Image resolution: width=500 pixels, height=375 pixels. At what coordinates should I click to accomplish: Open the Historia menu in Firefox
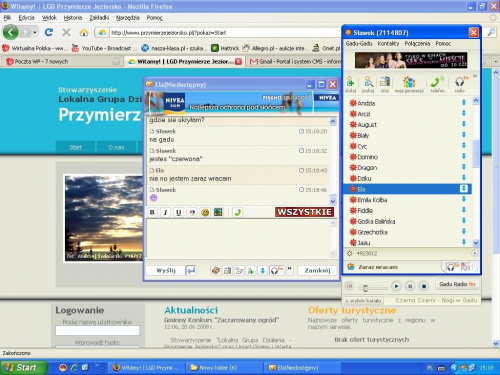(x=73, y=18)
